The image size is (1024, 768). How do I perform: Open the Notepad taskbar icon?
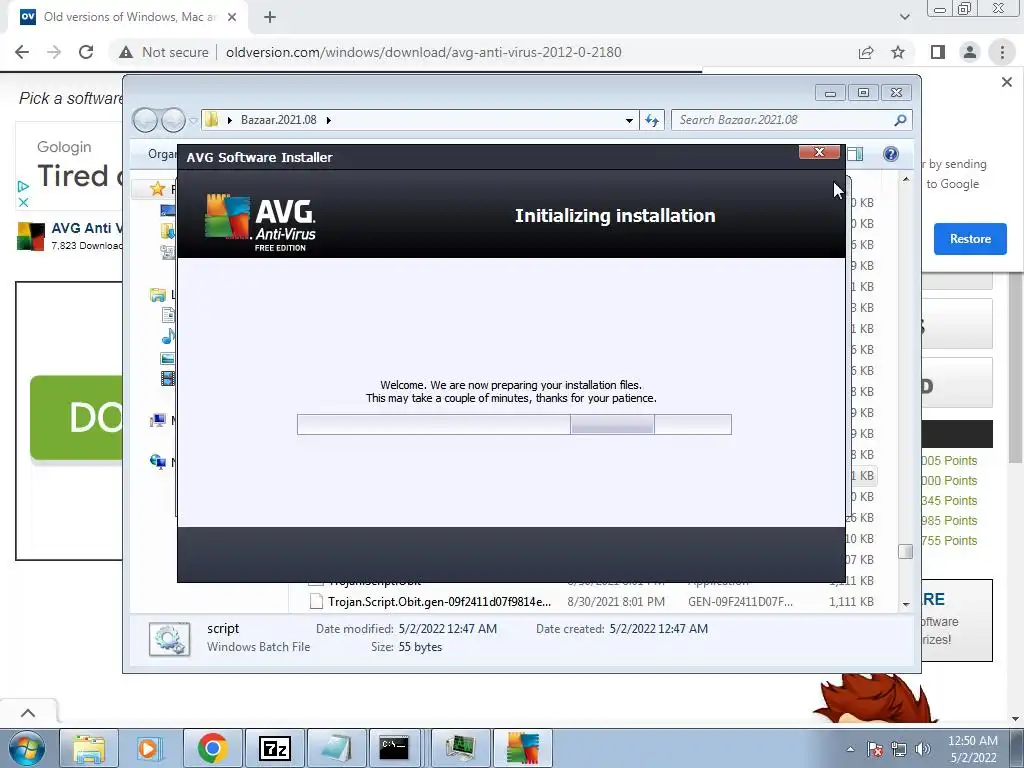[336, 748]
